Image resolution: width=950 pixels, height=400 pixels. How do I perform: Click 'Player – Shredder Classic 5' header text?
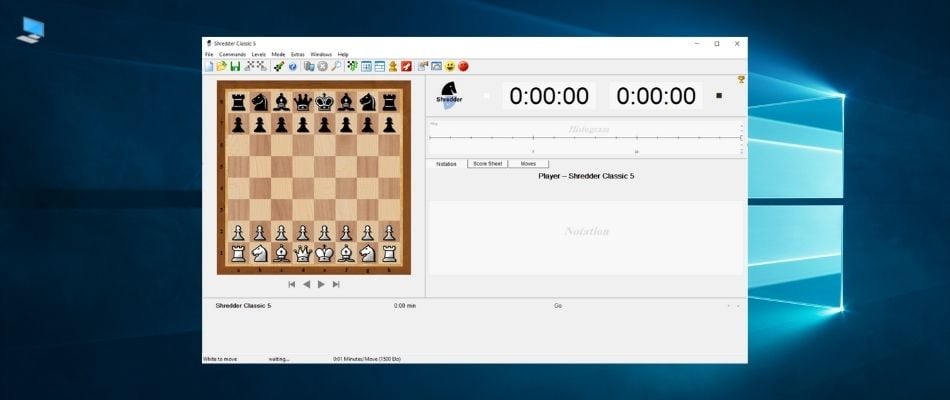click(x=586, y=176)
